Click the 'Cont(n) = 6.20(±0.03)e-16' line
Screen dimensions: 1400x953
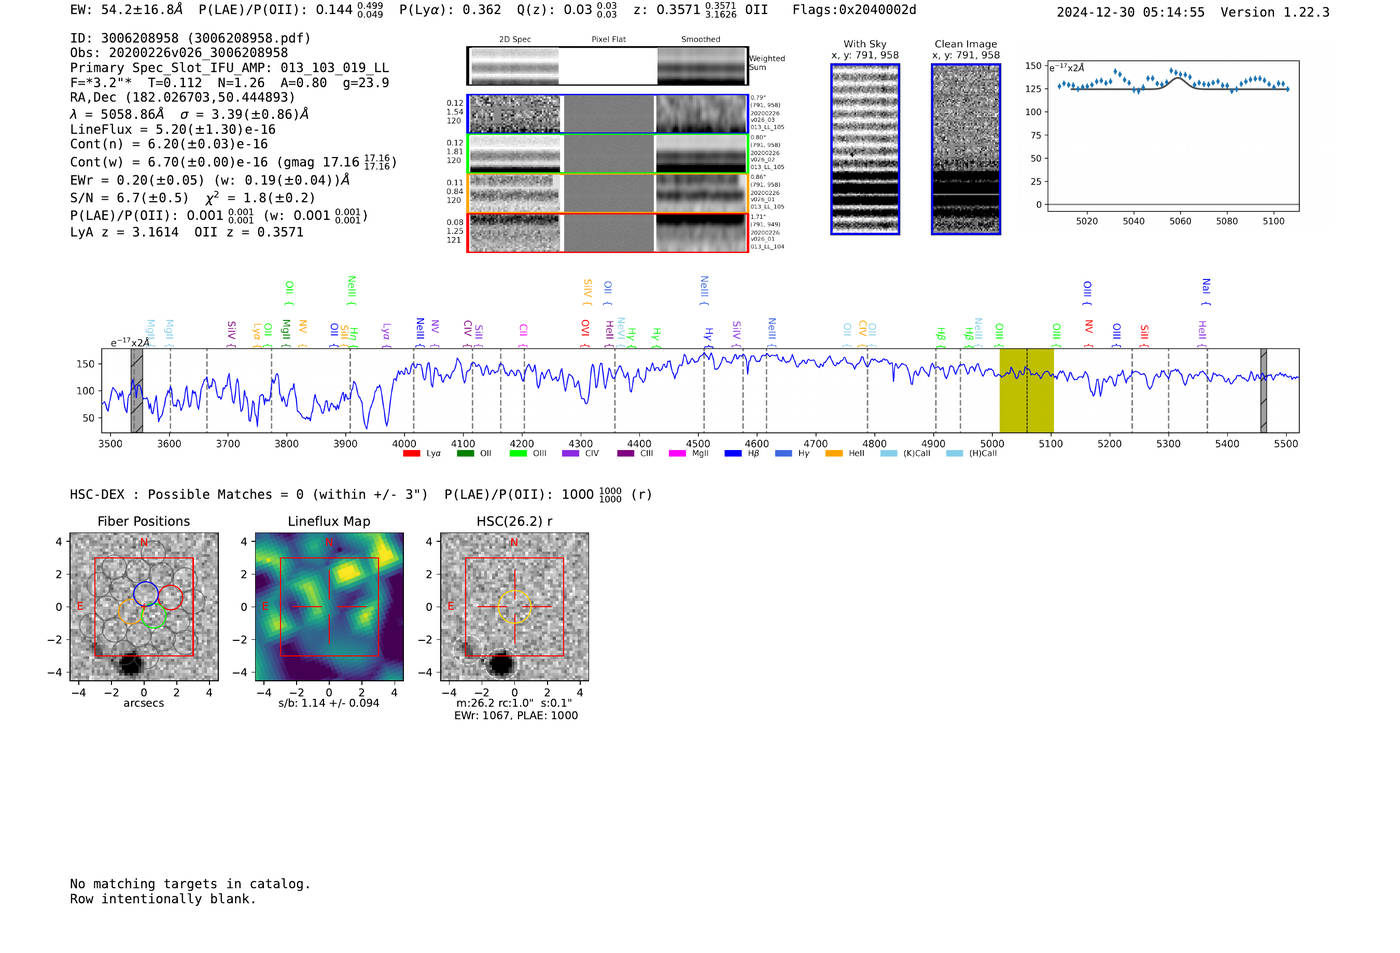click(169, 144)
